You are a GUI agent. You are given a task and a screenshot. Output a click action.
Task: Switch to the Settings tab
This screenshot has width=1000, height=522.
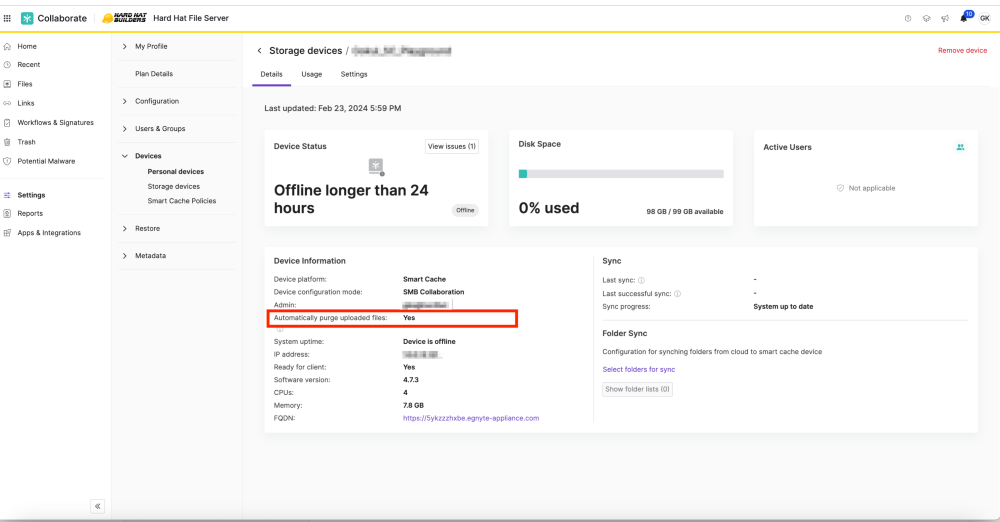tap(354, 74)
